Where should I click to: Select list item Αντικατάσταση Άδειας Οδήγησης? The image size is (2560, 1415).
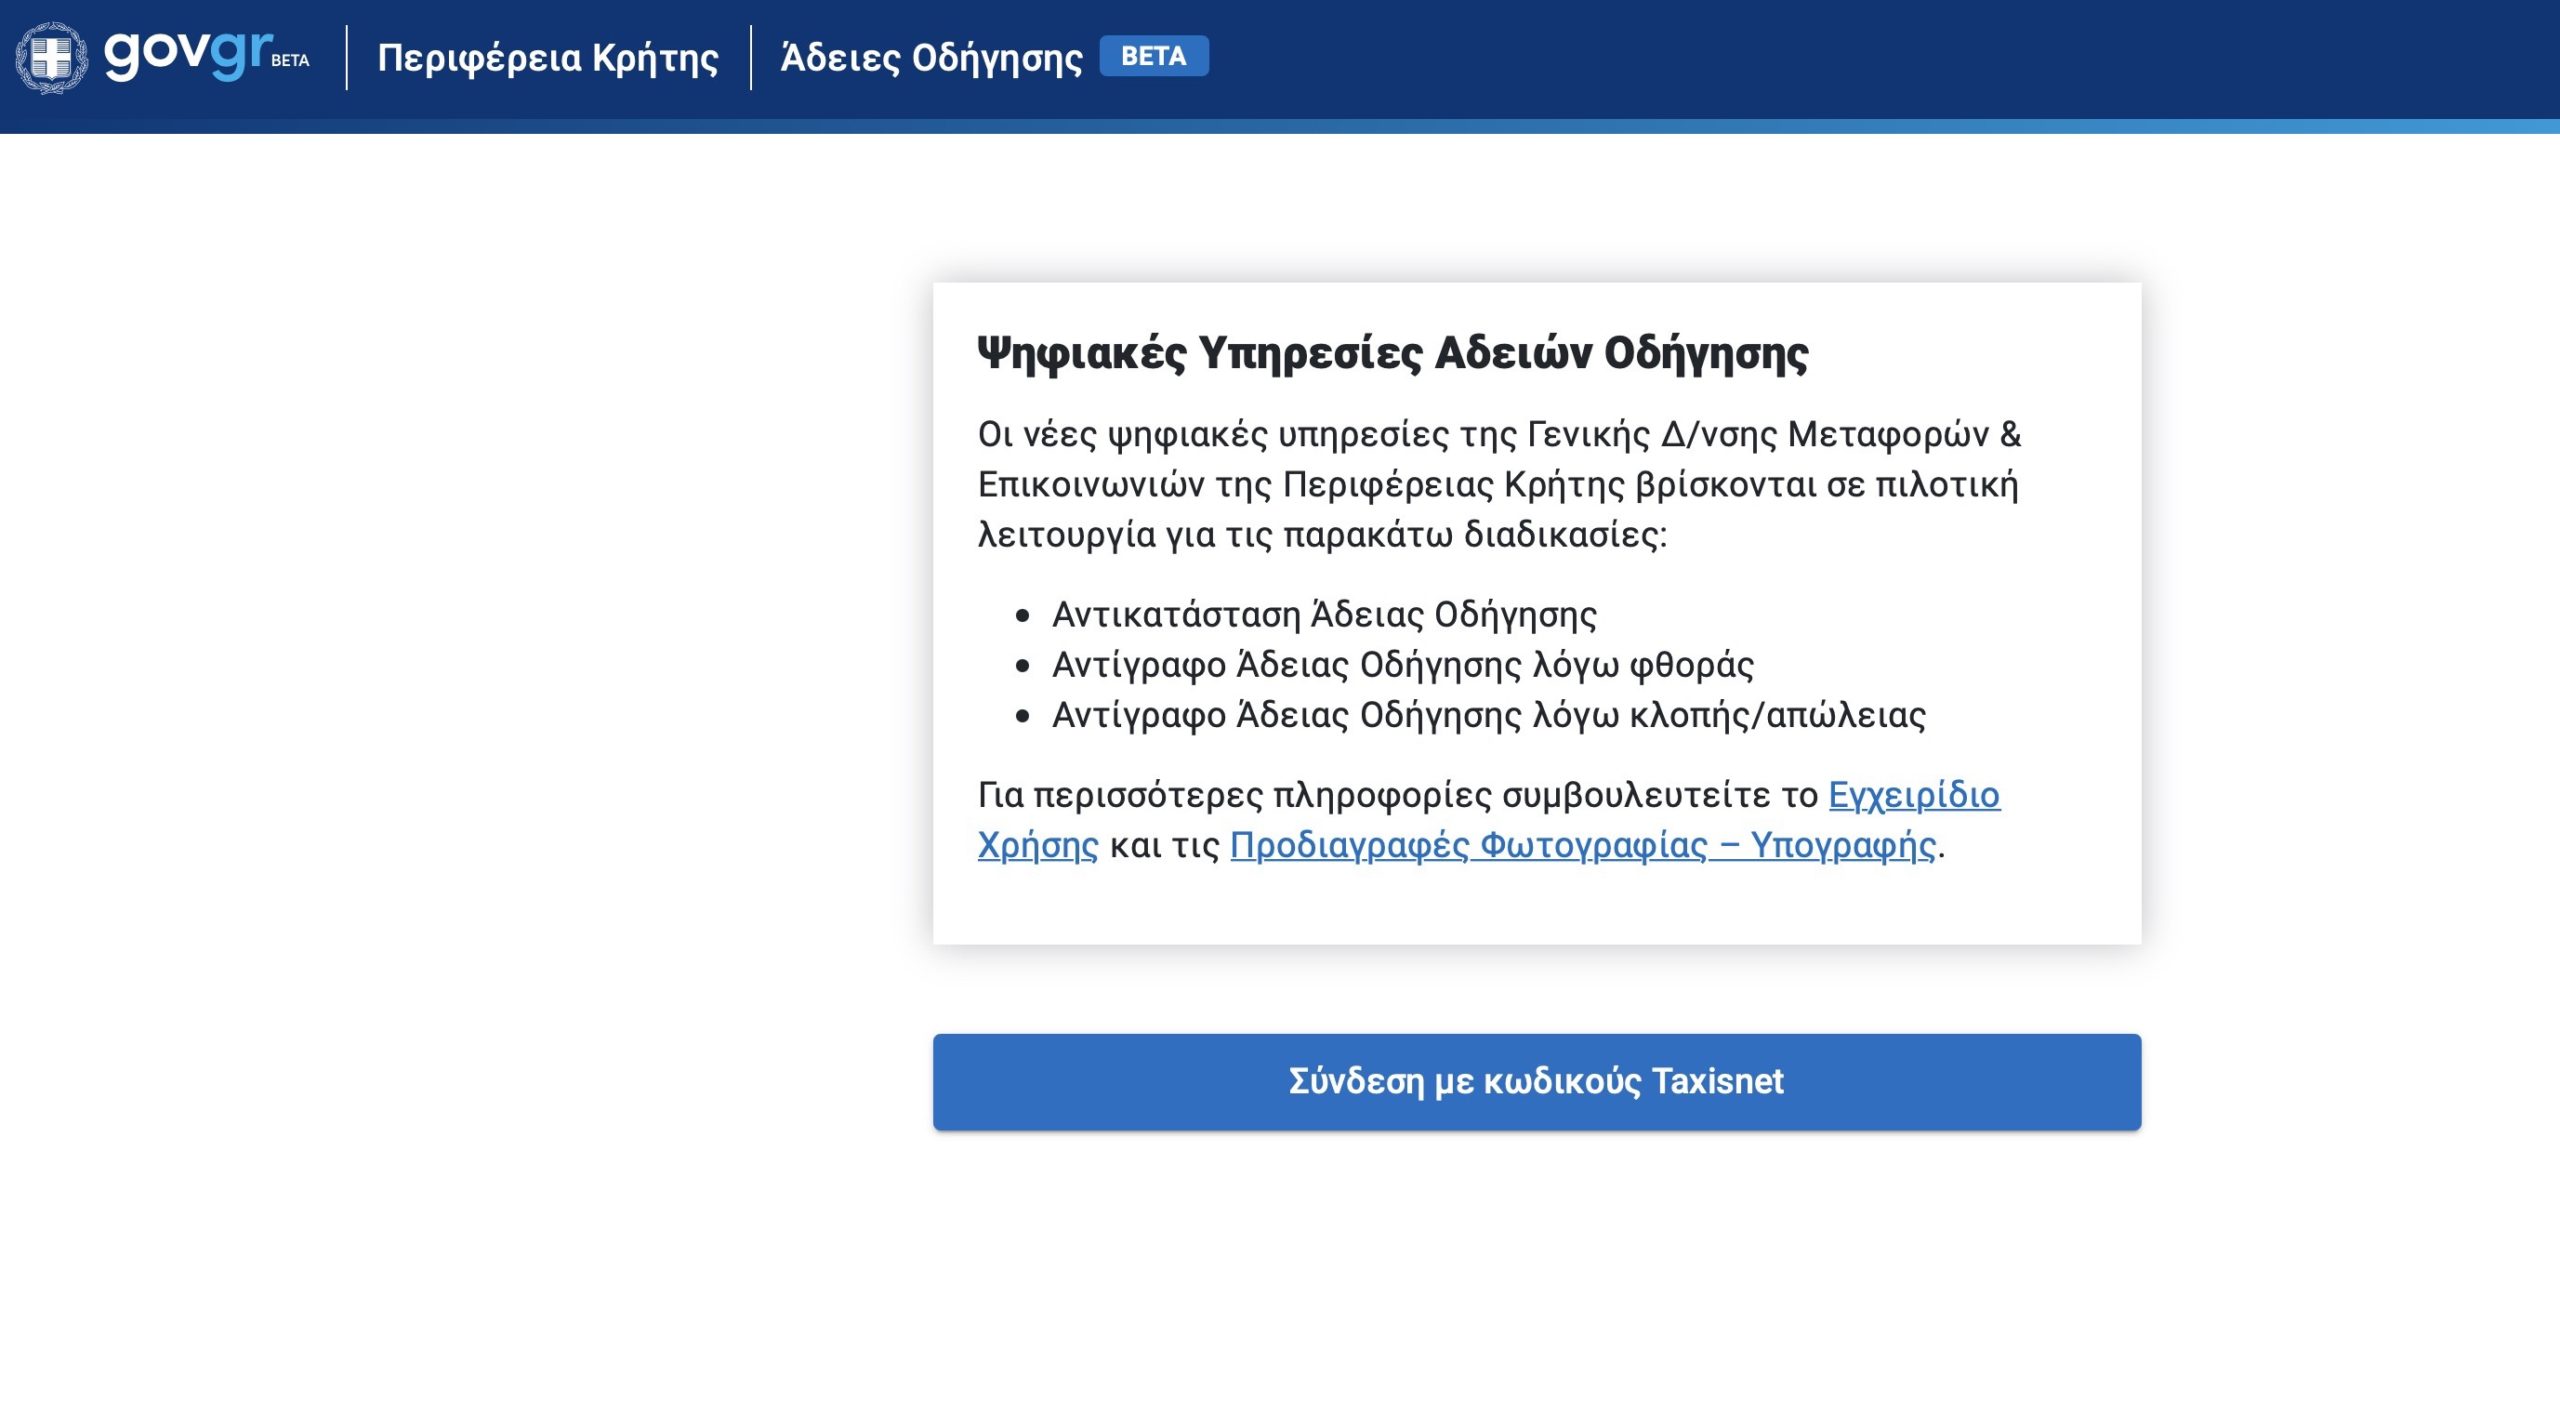click(1323, 615)
